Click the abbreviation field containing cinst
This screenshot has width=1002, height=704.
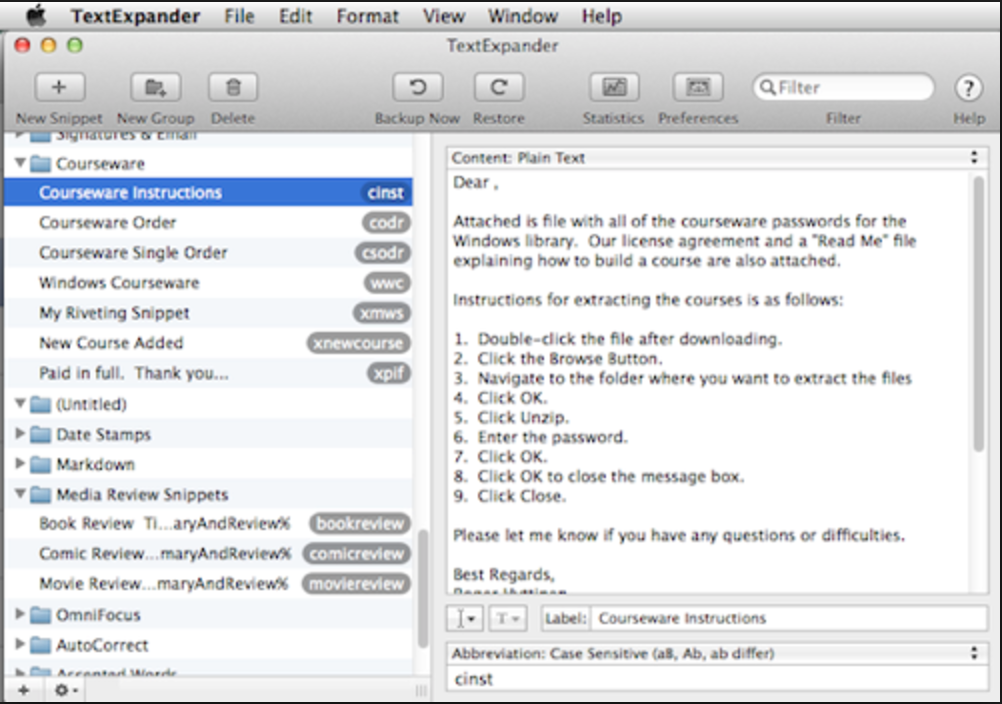click(x=718, y=678)
